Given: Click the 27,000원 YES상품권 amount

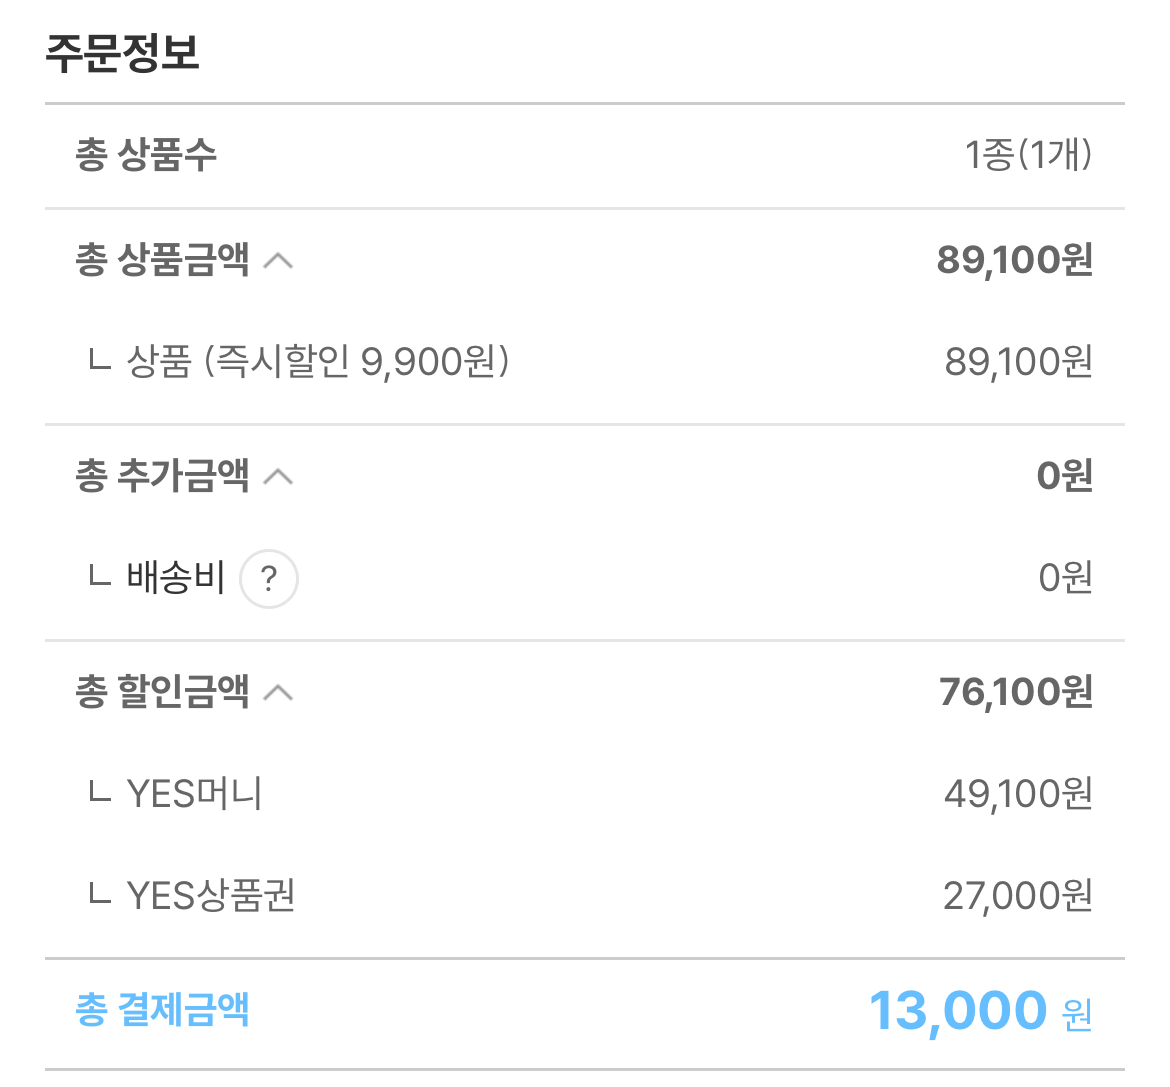Looking at the screenshot, I should click(x=1018, y=896).
